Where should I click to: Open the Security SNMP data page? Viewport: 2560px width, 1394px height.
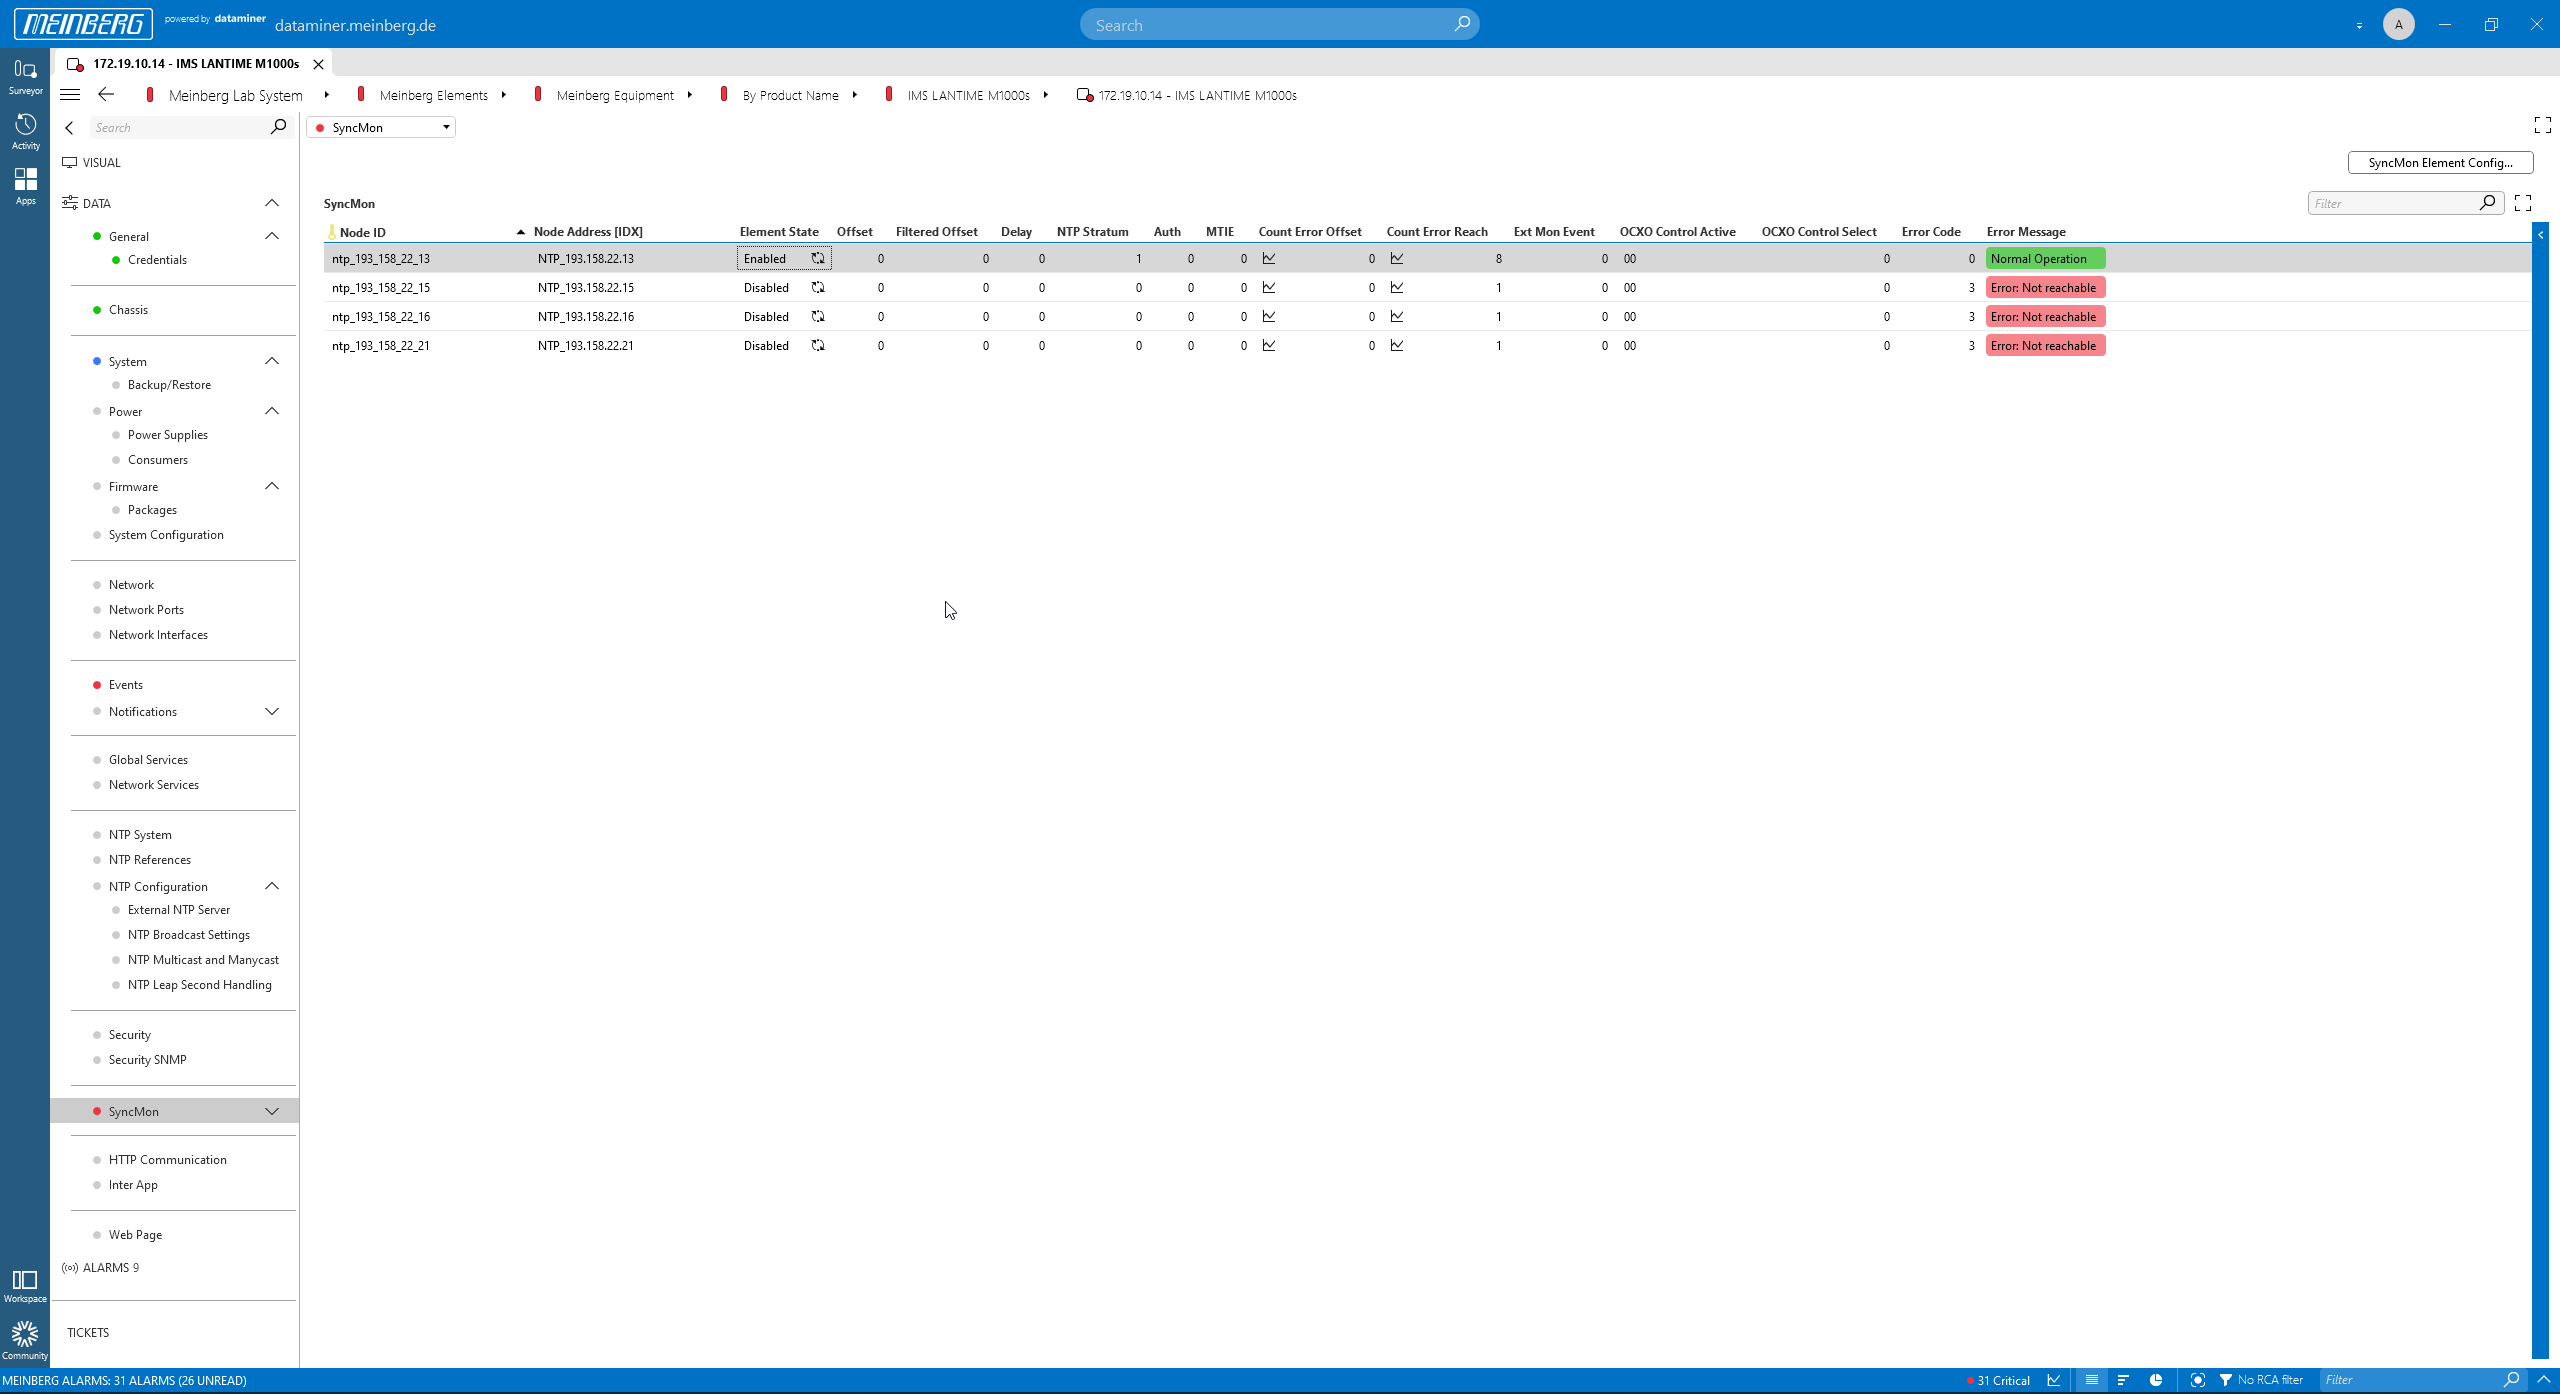click(147, 1060)
